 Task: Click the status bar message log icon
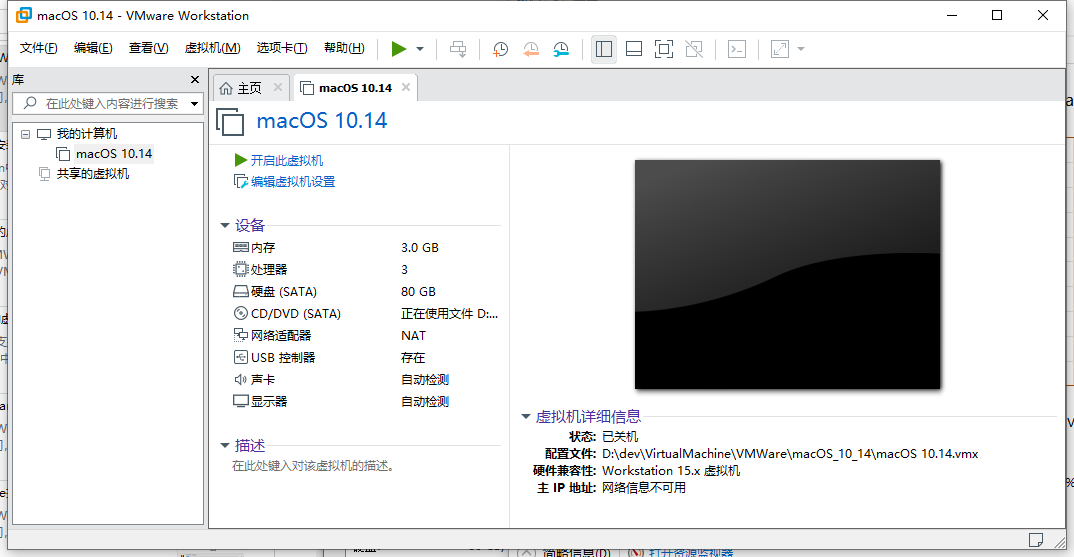click(1036, 540)
